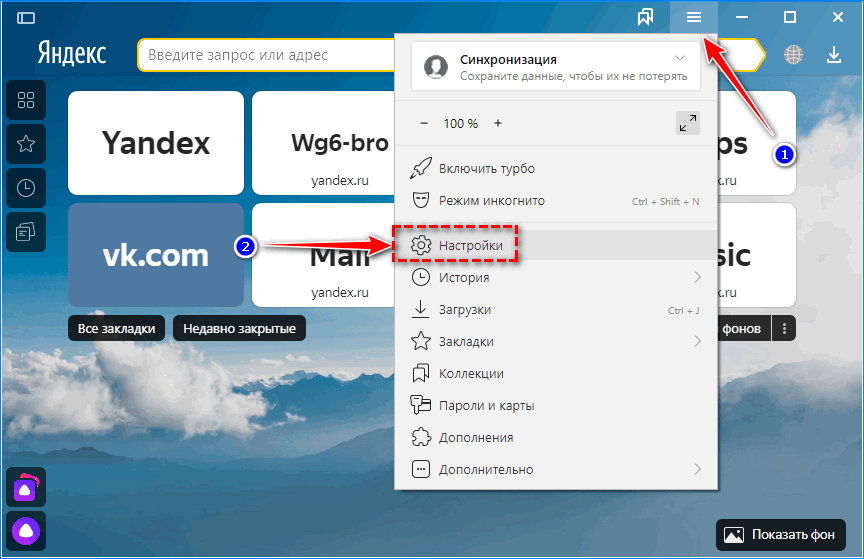
Task: Open the bookmarks icon in title bar
Action: pos(646,17)
